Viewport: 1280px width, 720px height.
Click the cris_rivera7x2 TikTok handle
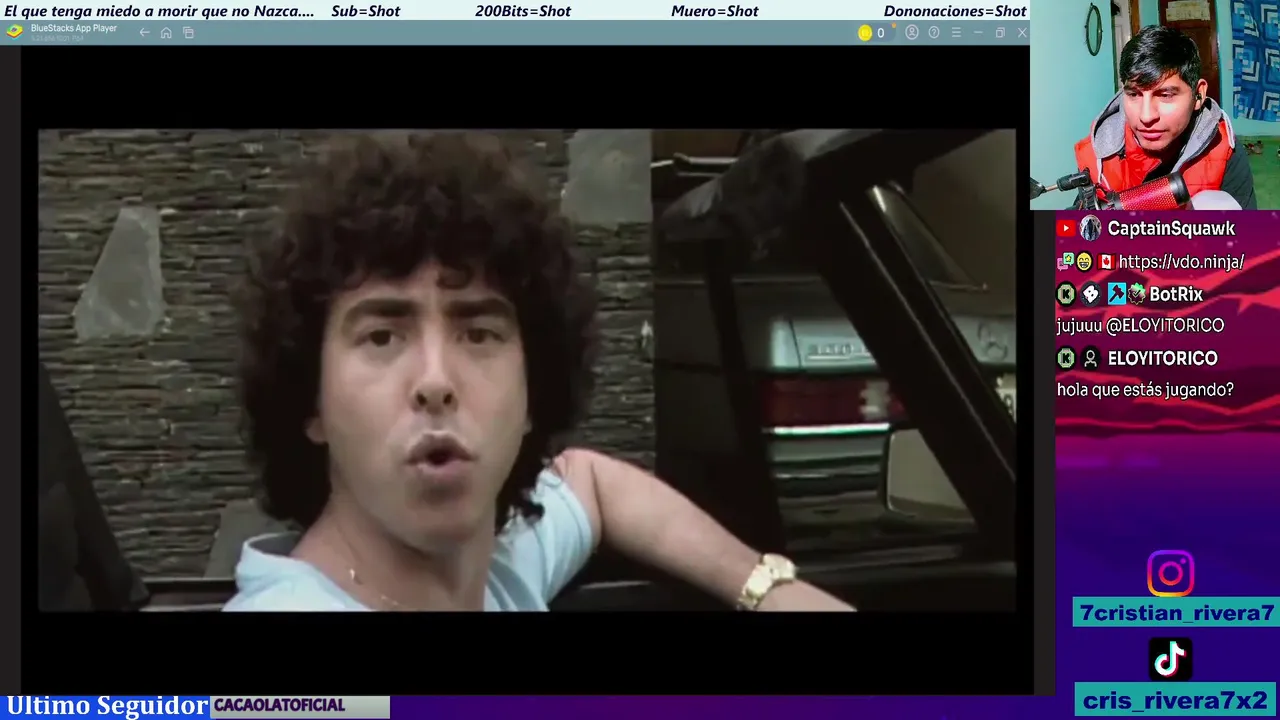pos(1176,700)
